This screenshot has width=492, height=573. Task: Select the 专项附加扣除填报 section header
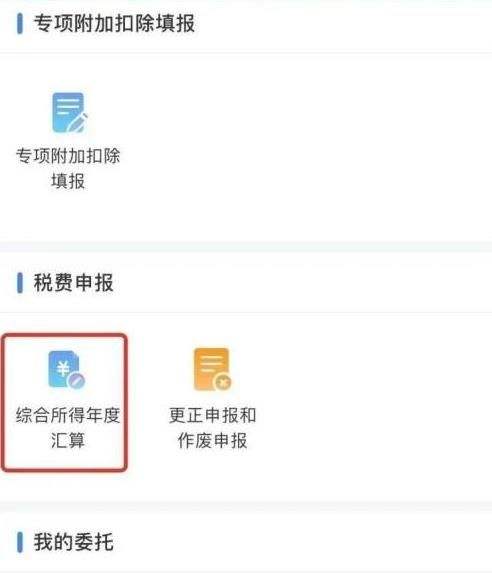[114, 23]
